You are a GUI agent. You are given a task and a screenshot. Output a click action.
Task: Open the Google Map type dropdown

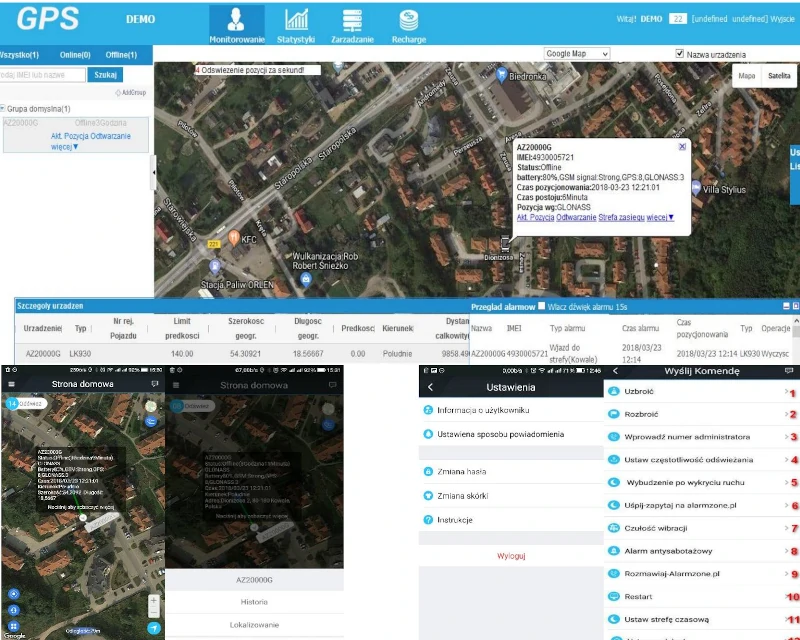point(577,54)
